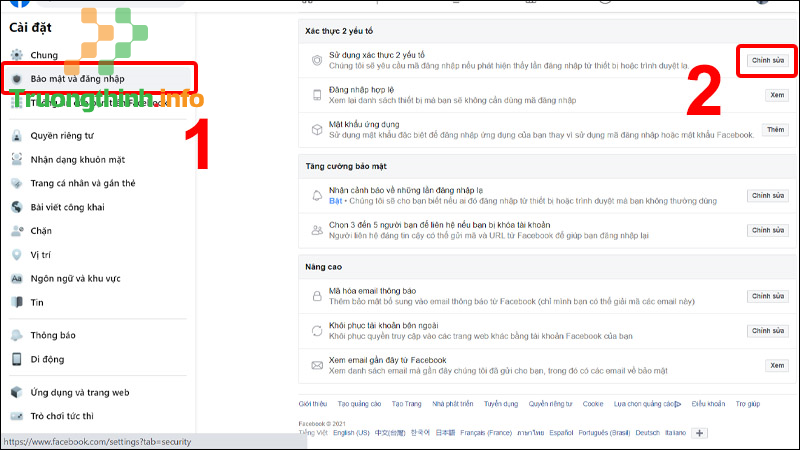Screen dimensions: 800x450
Task: Click the padlock icon beside Mã hóa email thông báo
Action: (x=317, y=296)
